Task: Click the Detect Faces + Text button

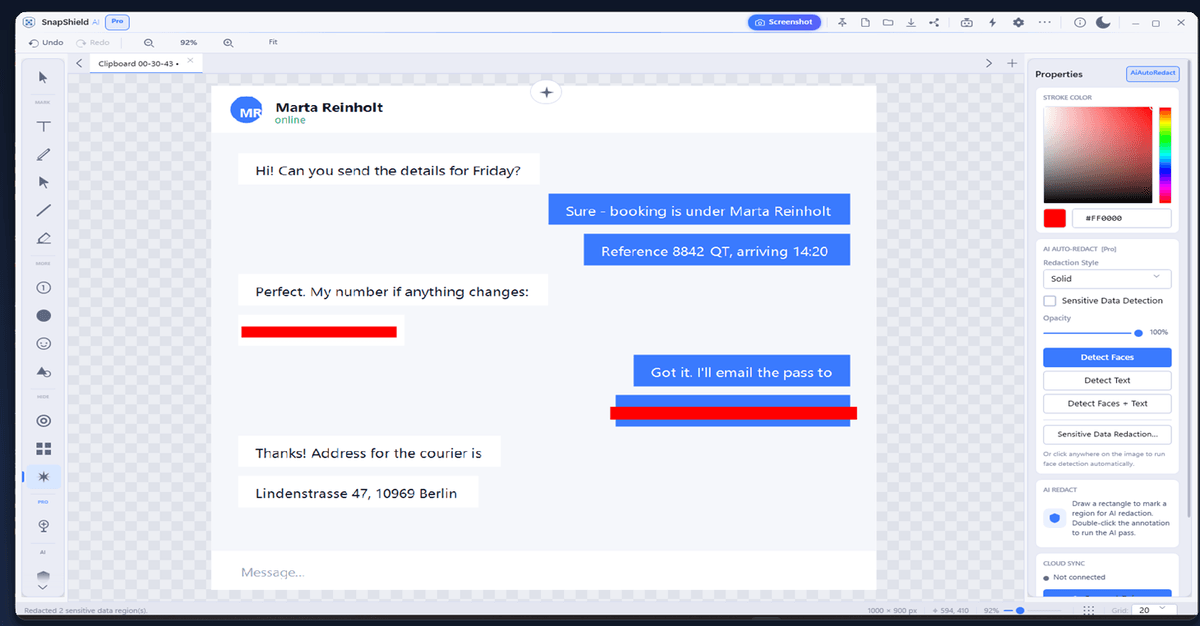Action: pos(1107,404)
